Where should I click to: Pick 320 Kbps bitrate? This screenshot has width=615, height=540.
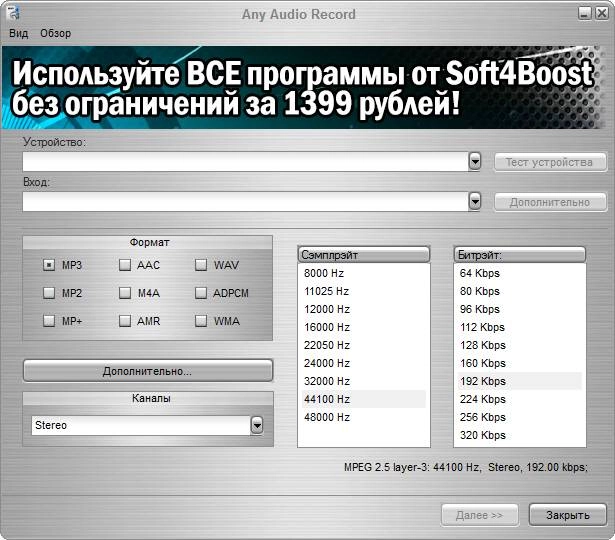[519, 435]
